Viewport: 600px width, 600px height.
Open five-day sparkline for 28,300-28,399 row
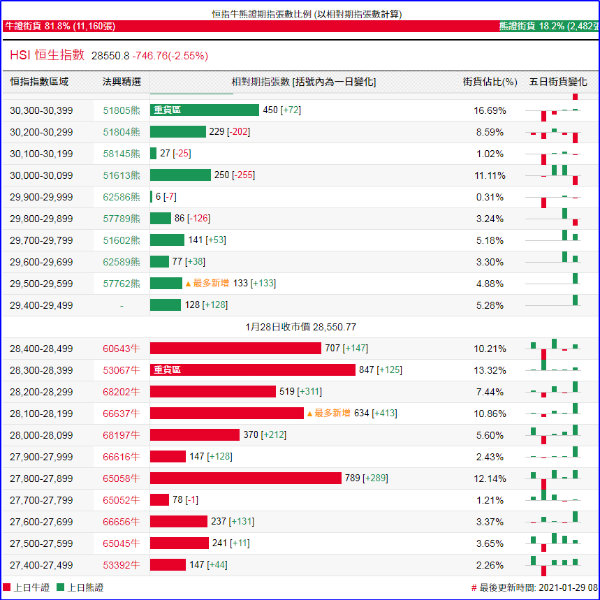click(x=553, y=365)
